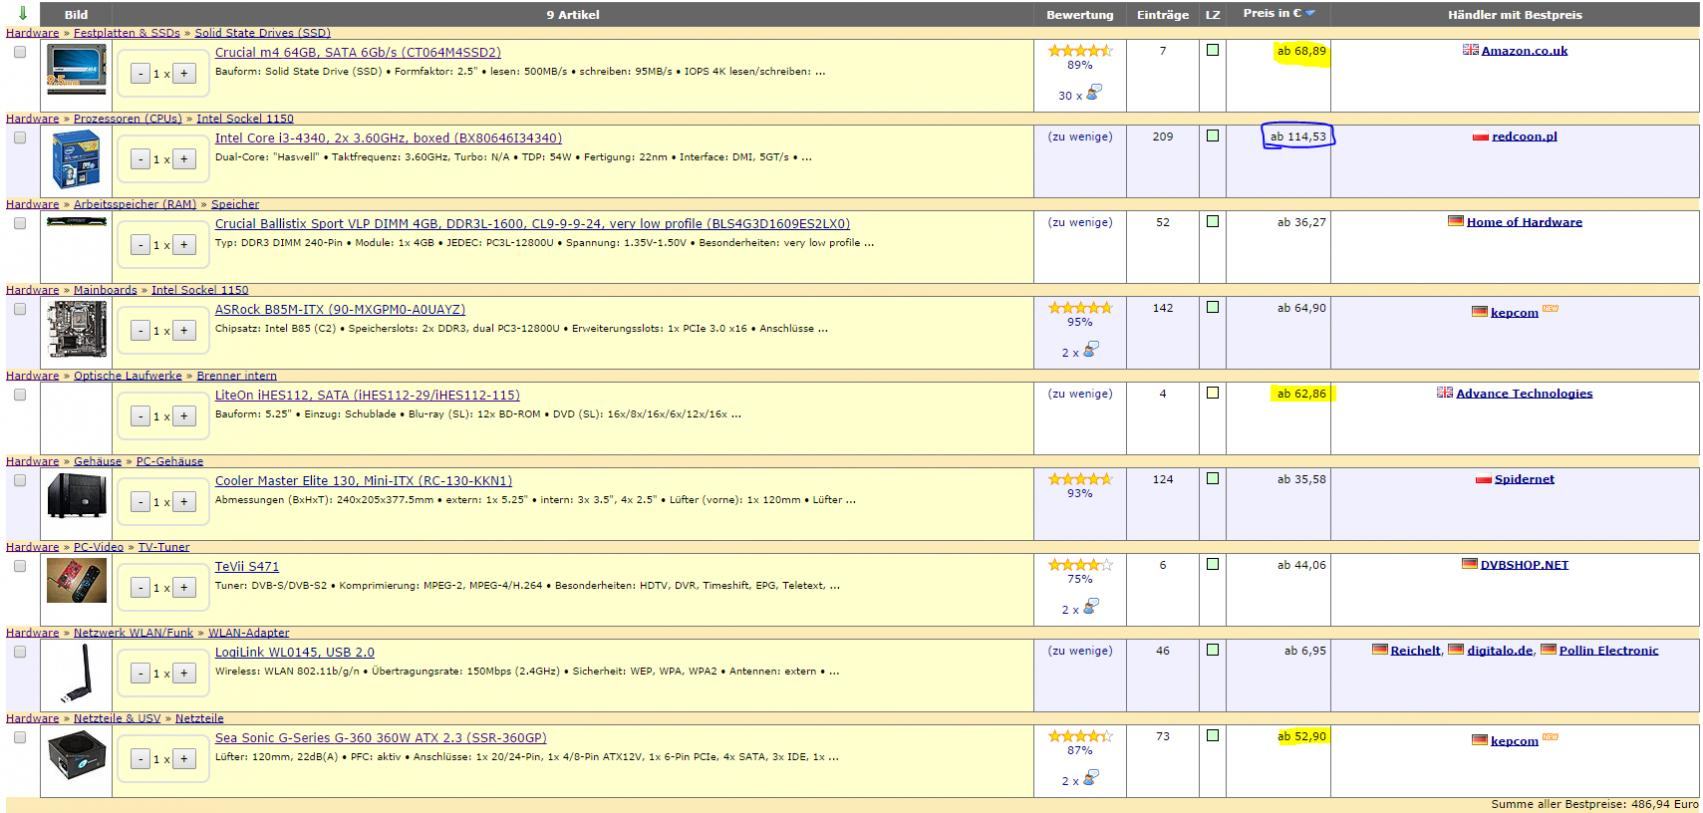Open the 2 x reviews icon for Sea Sonic G-360

pyautogui.click(x=1091, y=778)
